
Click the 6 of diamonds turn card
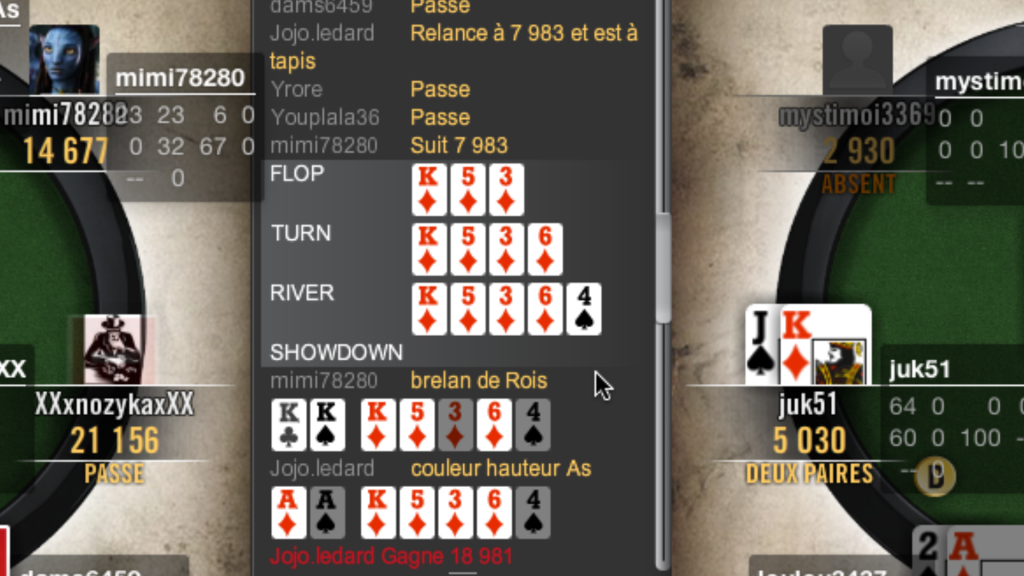(545, 249)
